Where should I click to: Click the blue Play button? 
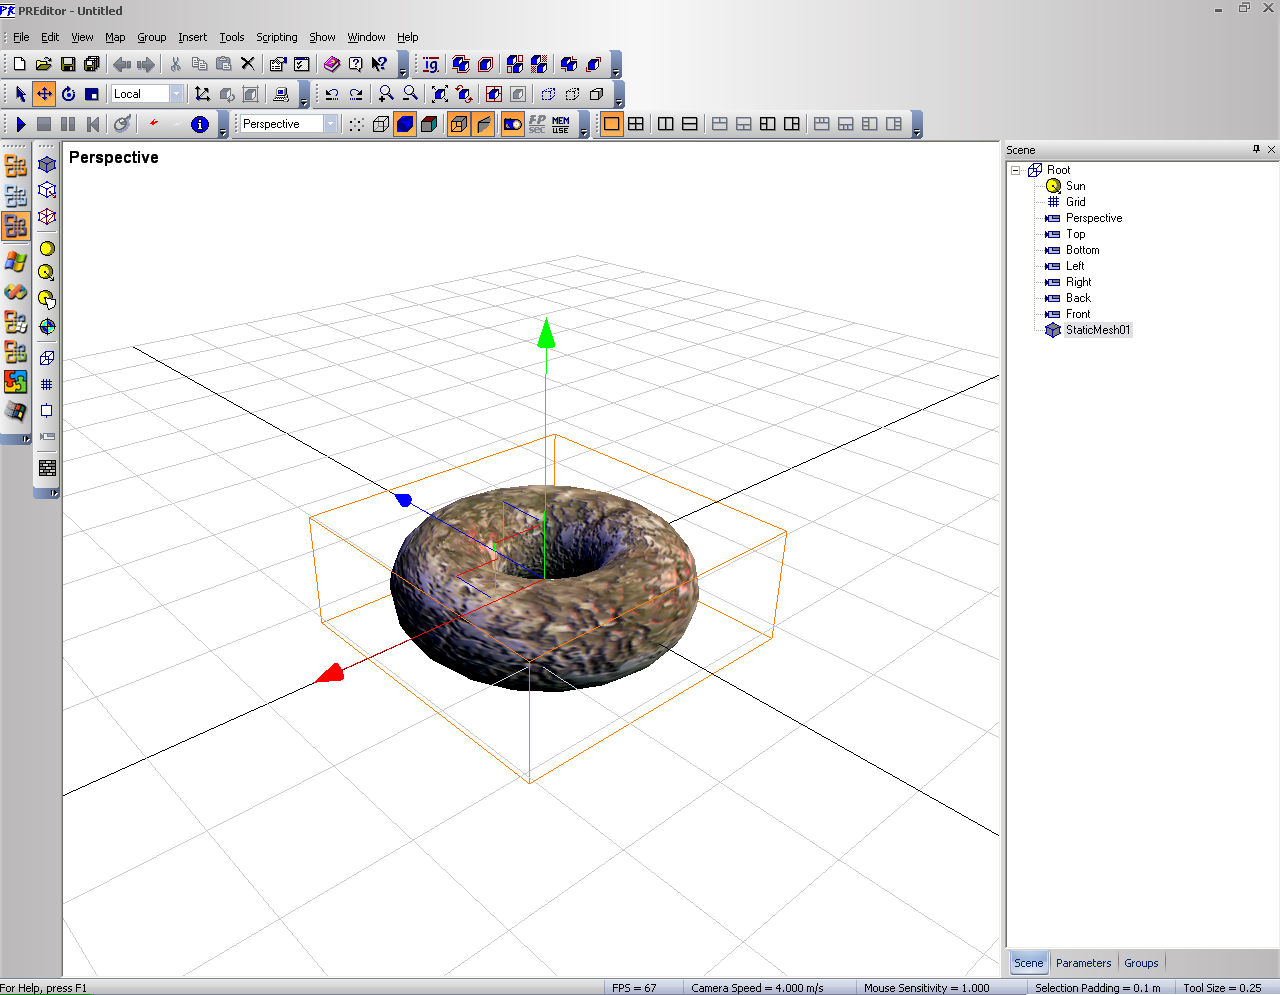click(x=20, y=124)
